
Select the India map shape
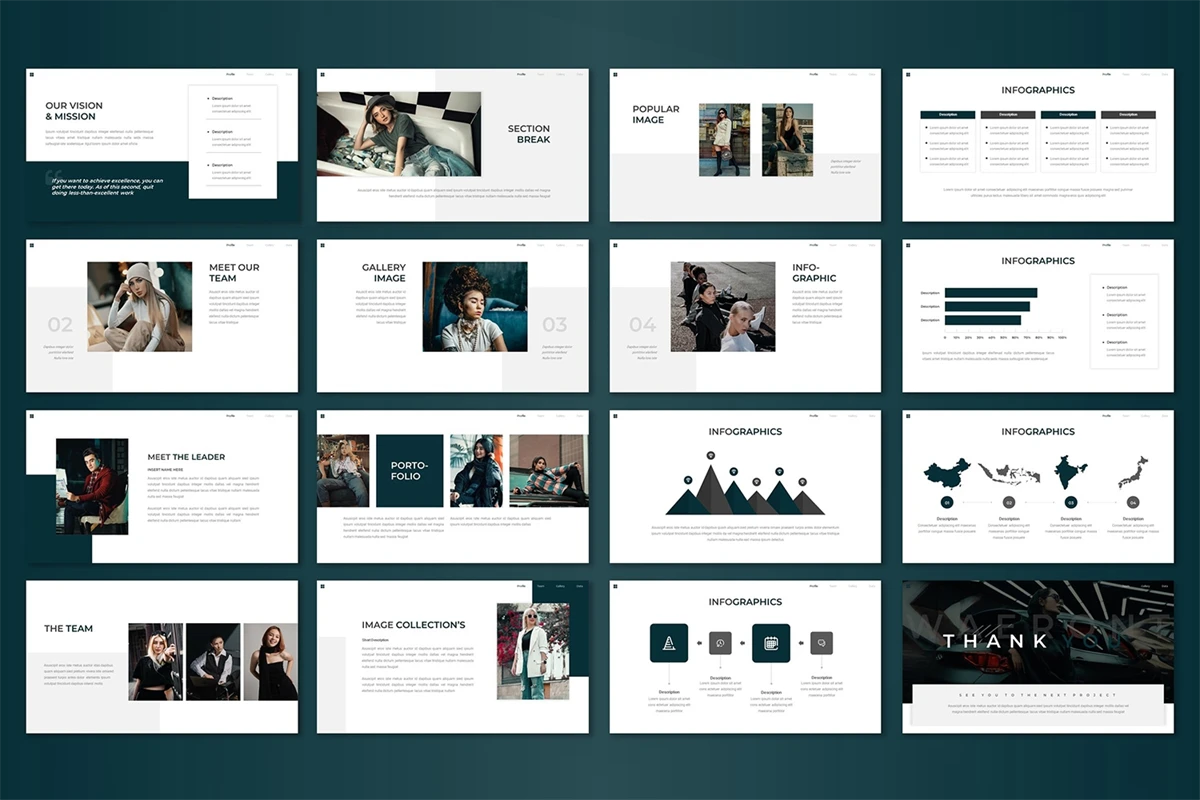point(1071,472)
